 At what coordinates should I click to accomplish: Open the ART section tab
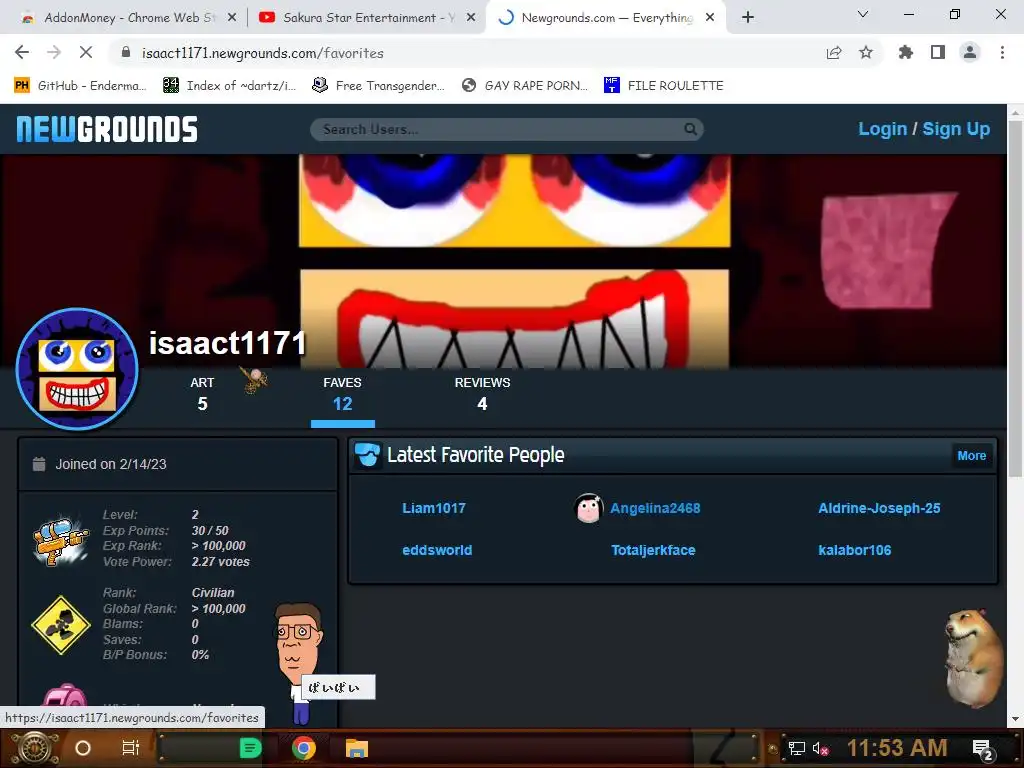point(202,394)
